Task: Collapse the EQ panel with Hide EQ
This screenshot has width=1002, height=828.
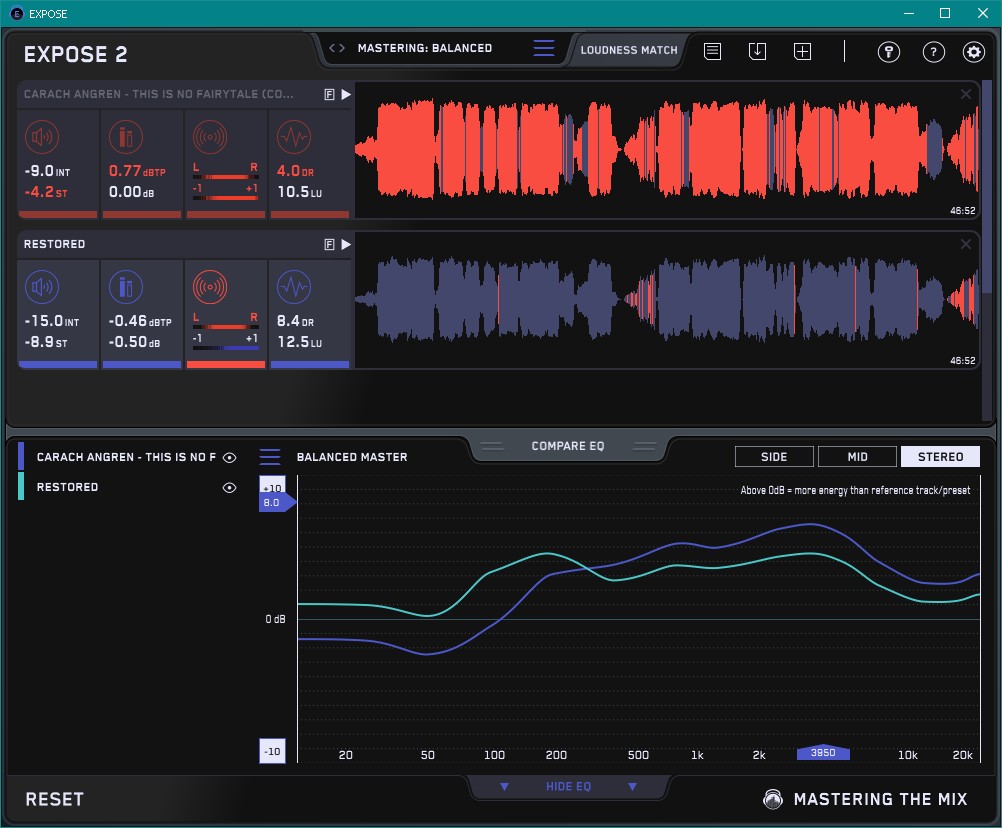Action: (568, 787)
